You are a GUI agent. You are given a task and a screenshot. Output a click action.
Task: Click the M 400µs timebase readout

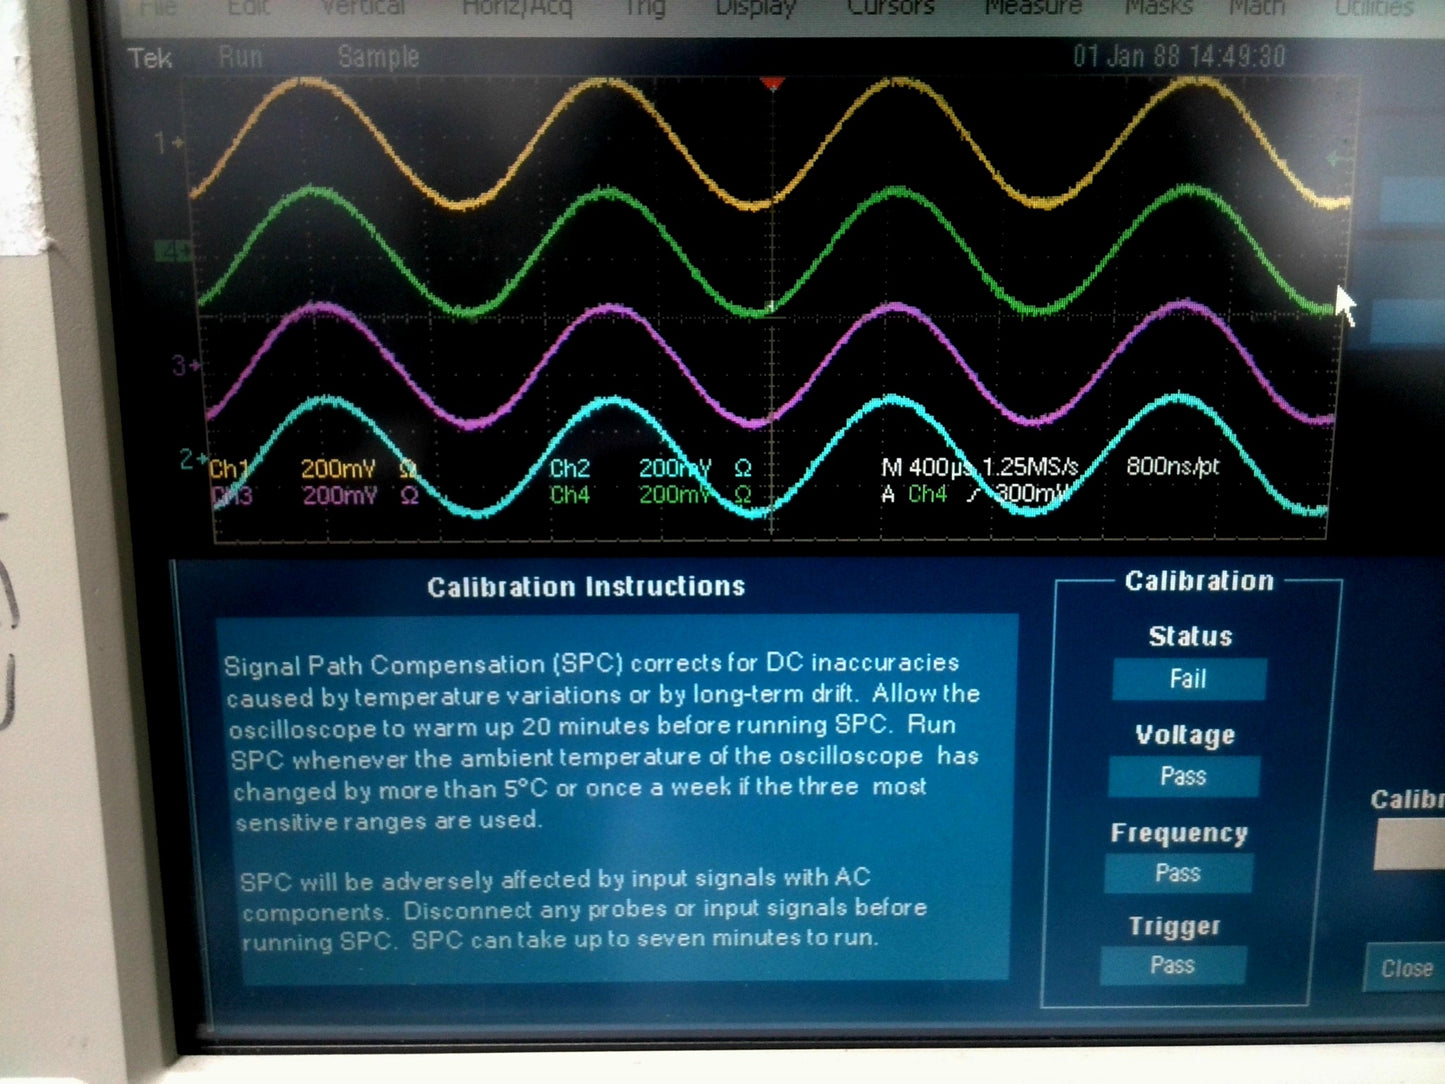pos(927,467)
